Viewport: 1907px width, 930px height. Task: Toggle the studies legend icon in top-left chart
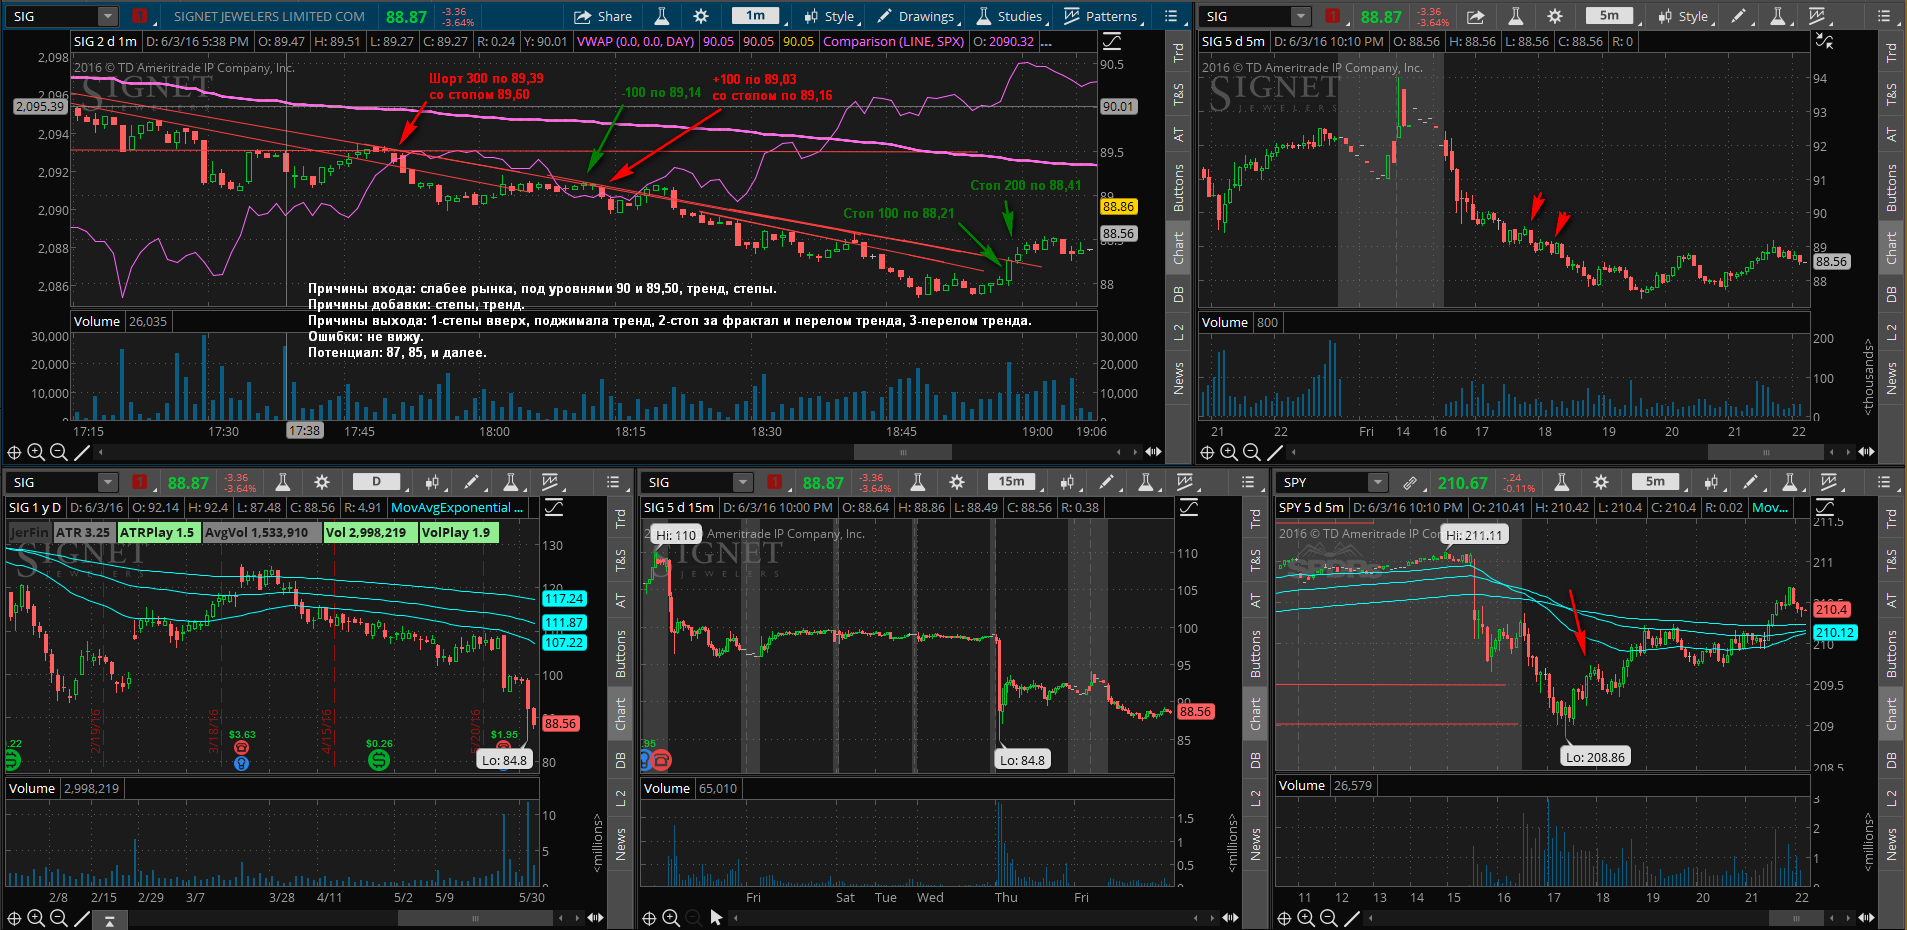[x=1111, y=41]
